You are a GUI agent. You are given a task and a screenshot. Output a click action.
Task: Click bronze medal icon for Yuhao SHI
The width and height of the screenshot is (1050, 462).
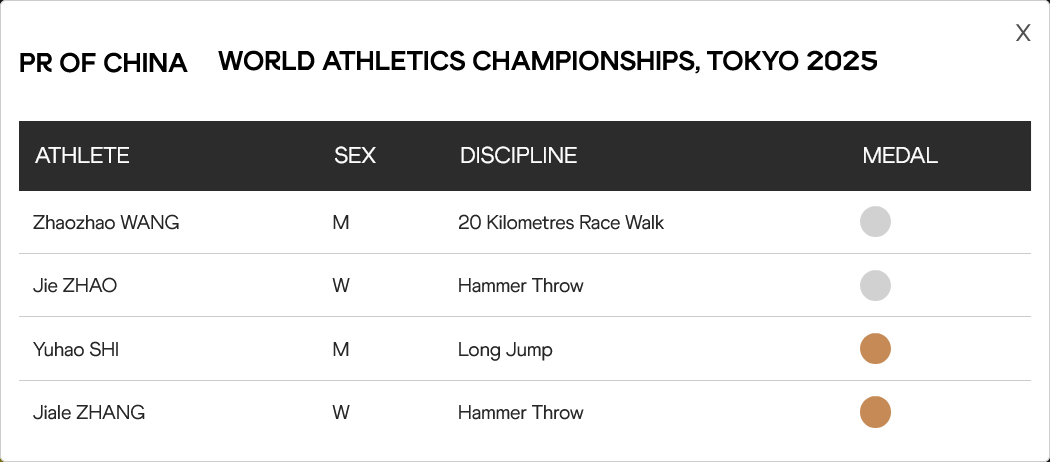click(x=875, y=349)
